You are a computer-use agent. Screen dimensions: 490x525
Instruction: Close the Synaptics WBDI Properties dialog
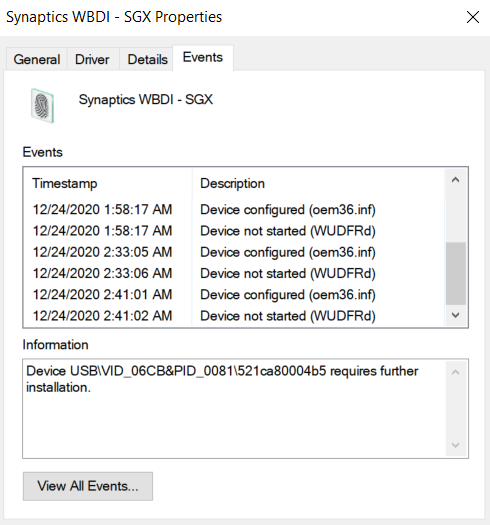point(473,17)
